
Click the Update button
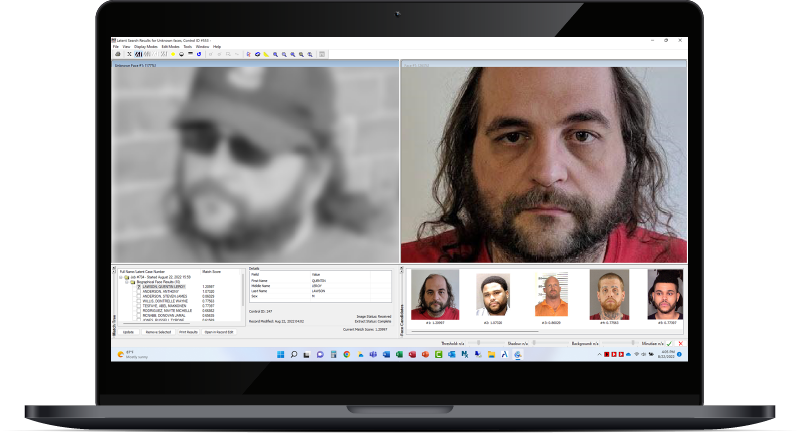129,332
